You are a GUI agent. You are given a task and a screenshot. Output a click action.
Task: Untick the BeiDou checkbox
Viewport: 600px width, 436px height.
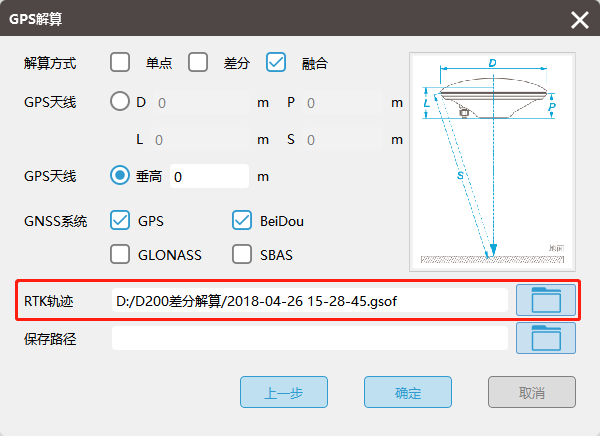[242, 220]
